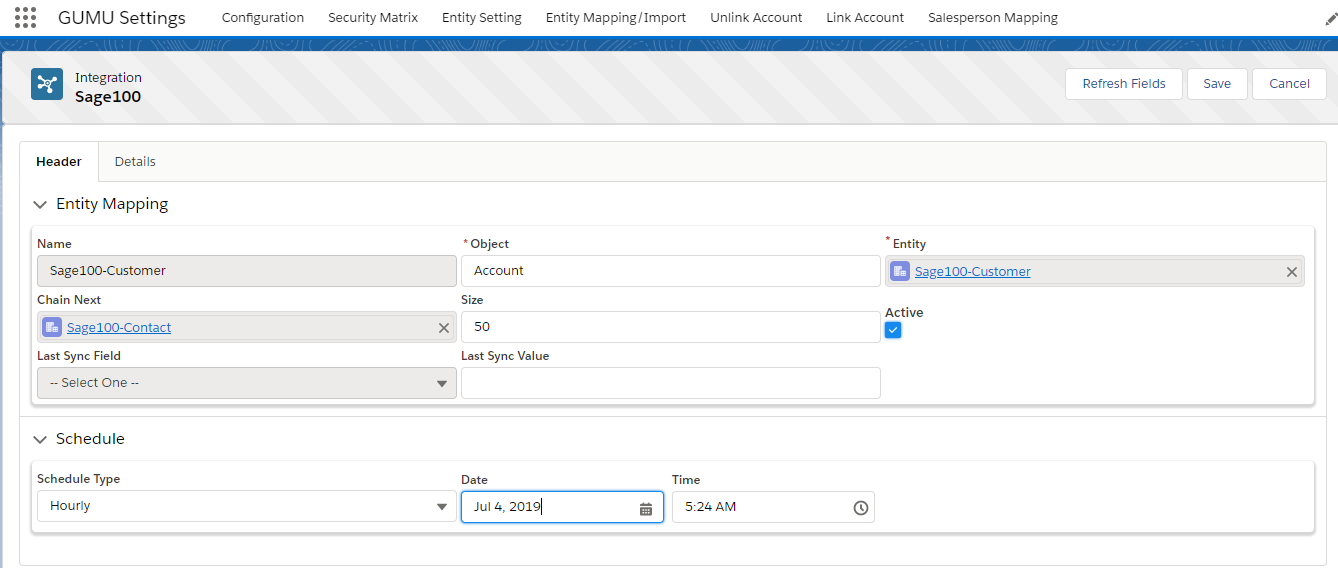Follow the Sage100-Contact link

[119, 327]
